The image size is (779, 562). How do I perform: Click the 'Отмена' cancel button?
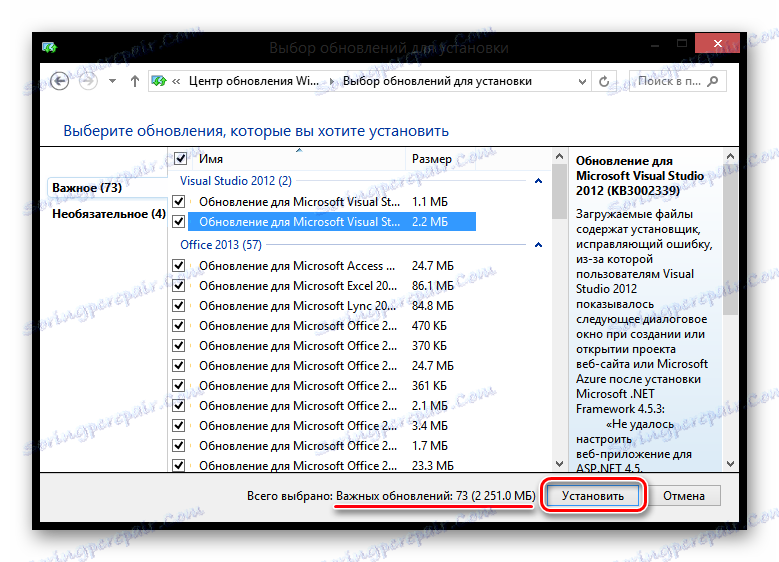684,496
